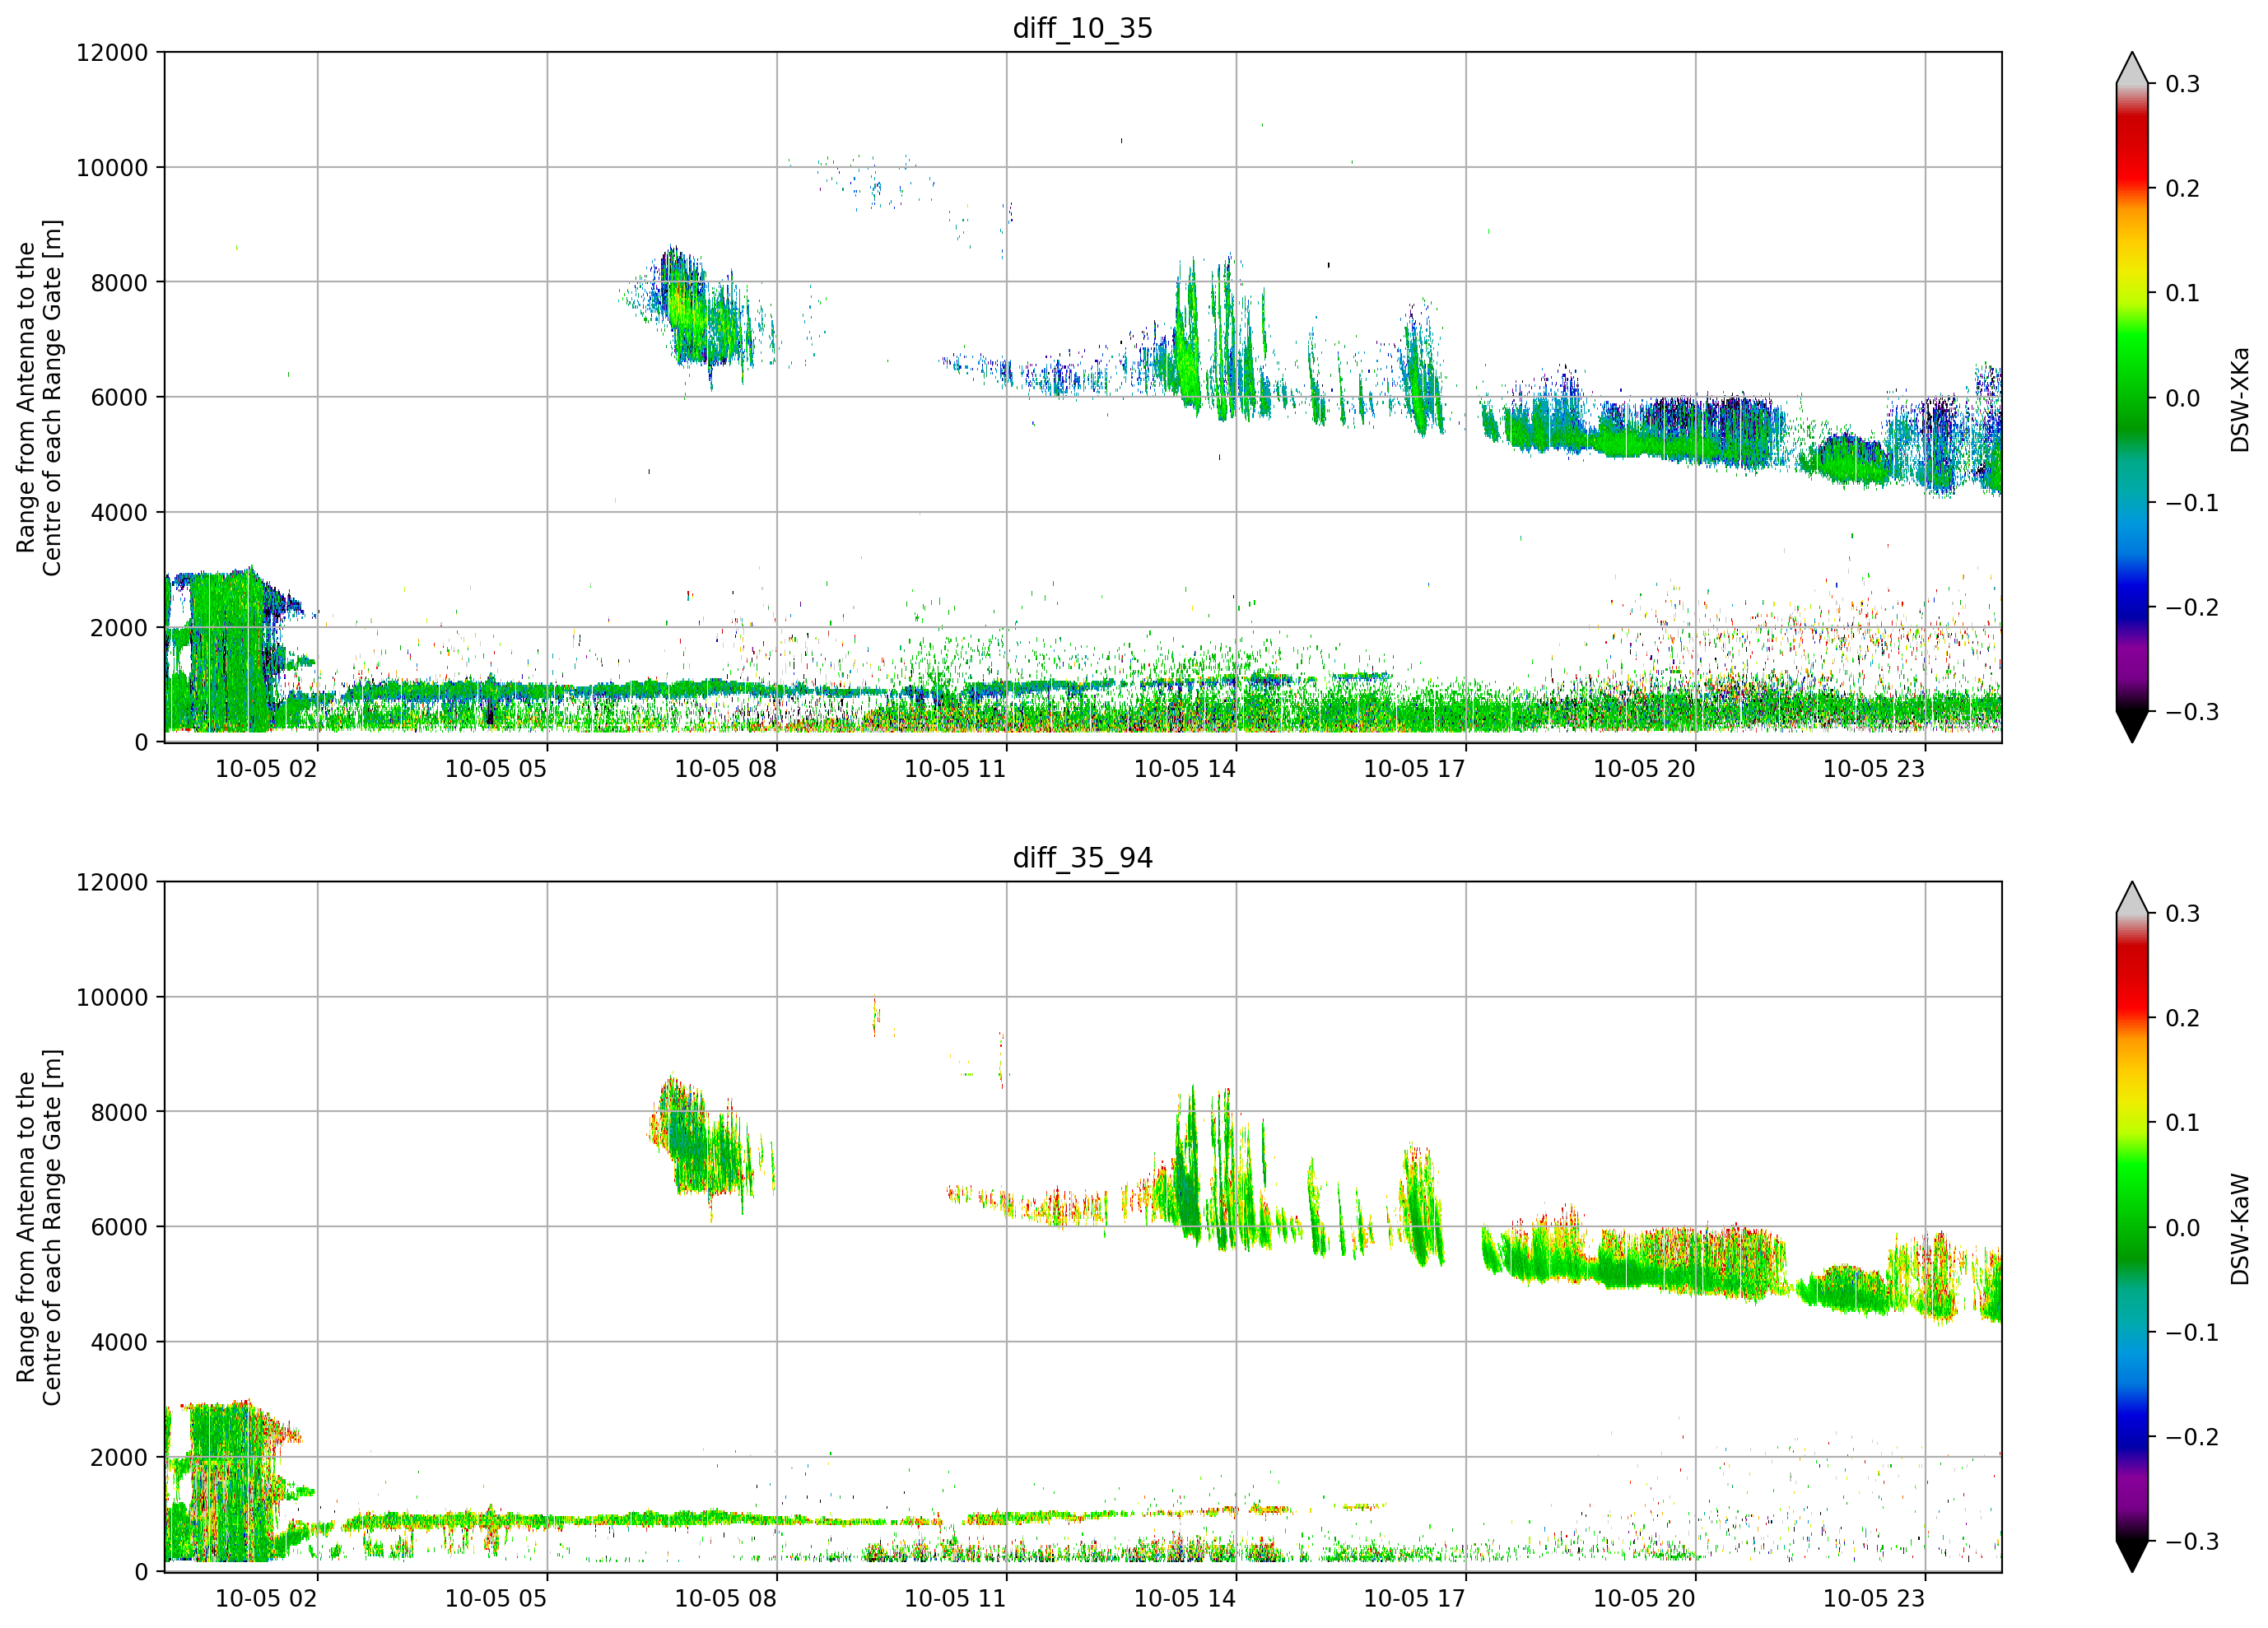The image size is (2268, 1628).
Task: Click the 10-05 14 x-tick under diff_10_35
Action: click(x=1185, y=769)
